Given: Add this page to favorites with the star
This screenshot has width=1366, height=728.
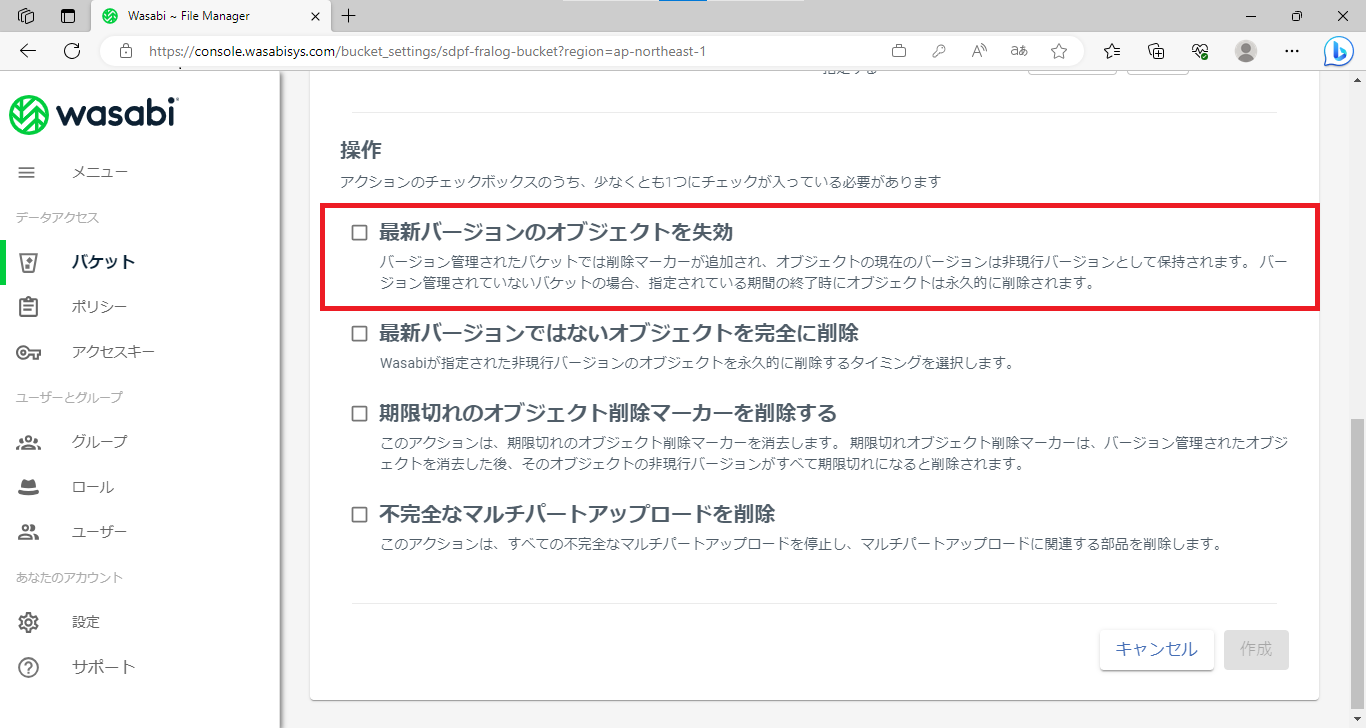Looking at the screenshot, I should 1059,51.
